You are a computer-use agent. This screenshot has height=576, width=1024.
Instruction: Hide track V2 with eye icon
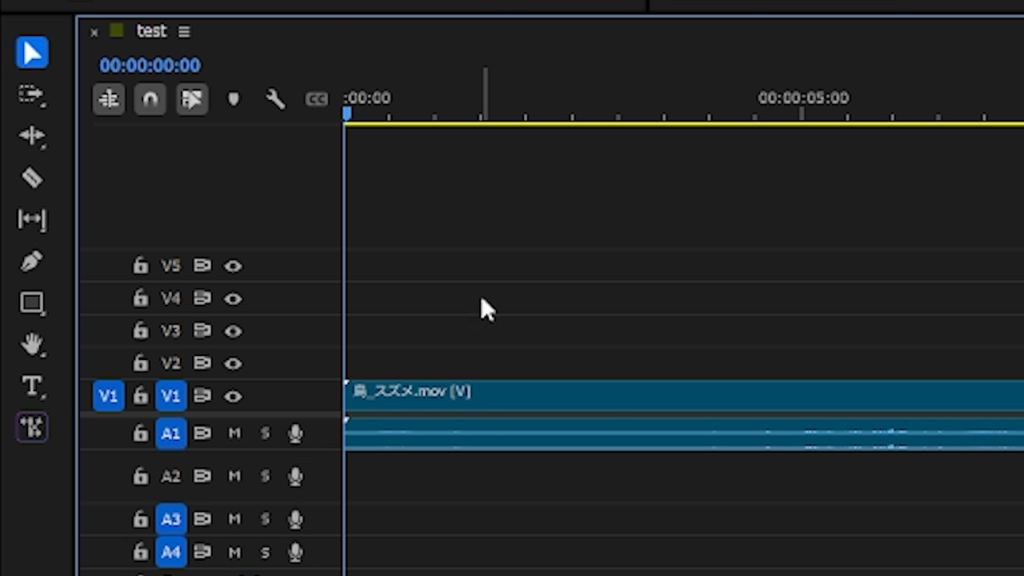pyautogui.click(x=233, y=363)
